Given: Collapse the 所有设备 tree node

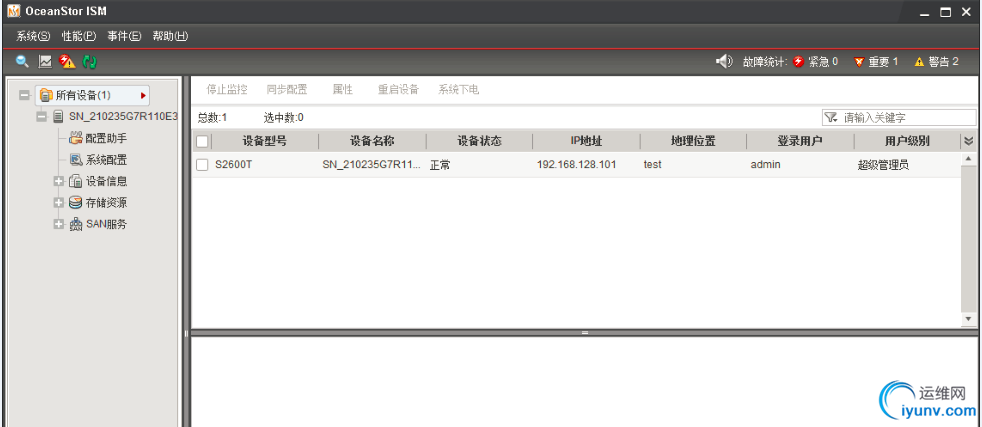Looking at the screenshot, I should [x=24, y=96].
